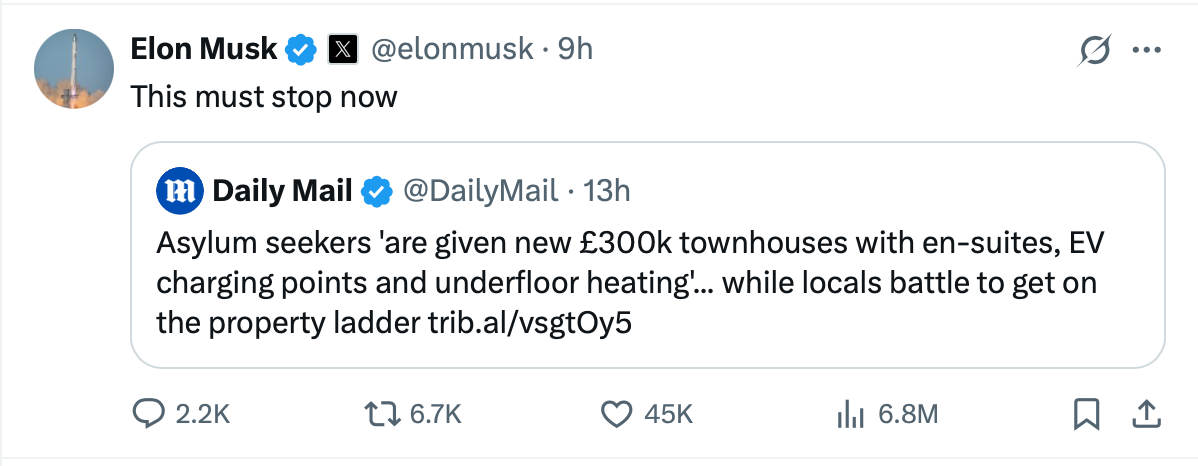The height and width of the screenshot is (466, 1198).
Task: Click the Daily Mail logo avatar
Action: (x=180, y=190)
